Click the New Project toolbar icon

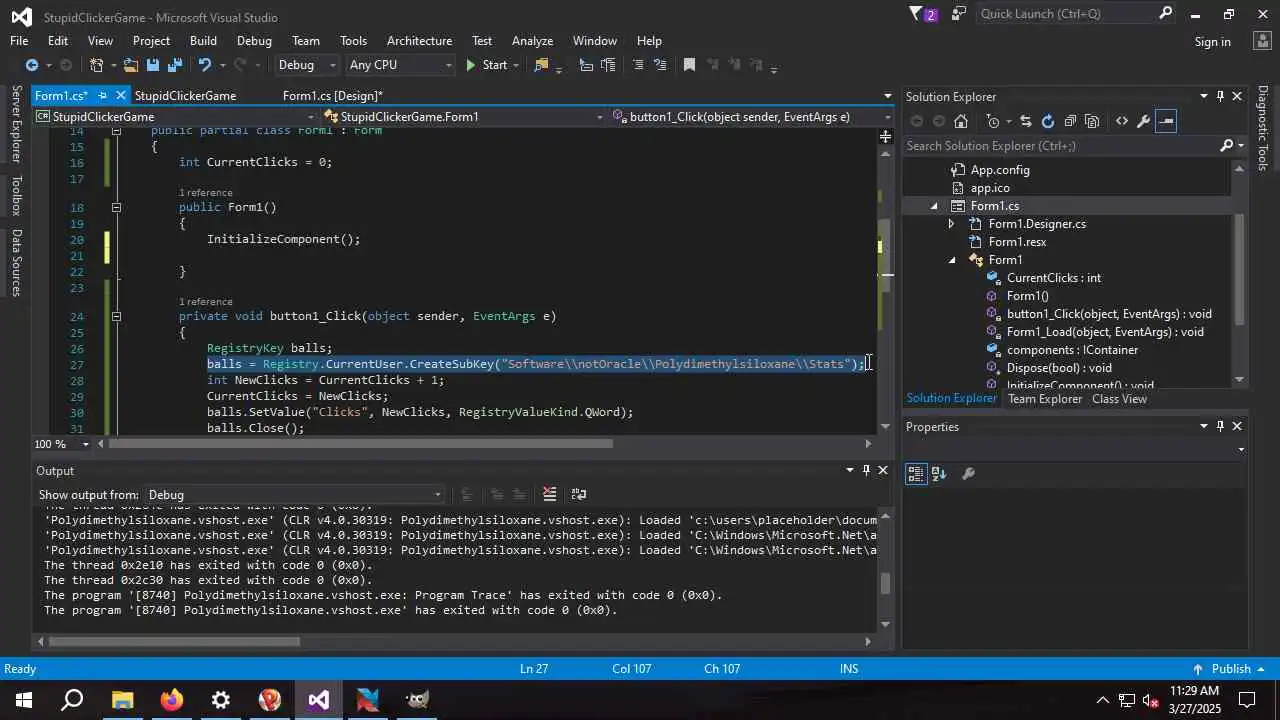[x=97, y=65]
